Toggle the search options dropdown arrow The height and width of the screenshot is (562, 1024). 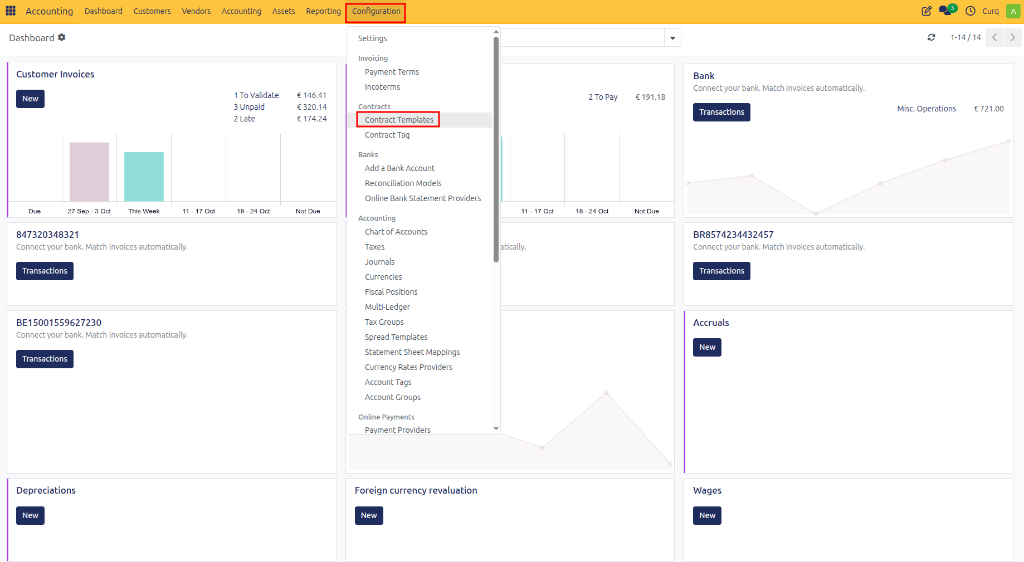(x=673, y=38)
